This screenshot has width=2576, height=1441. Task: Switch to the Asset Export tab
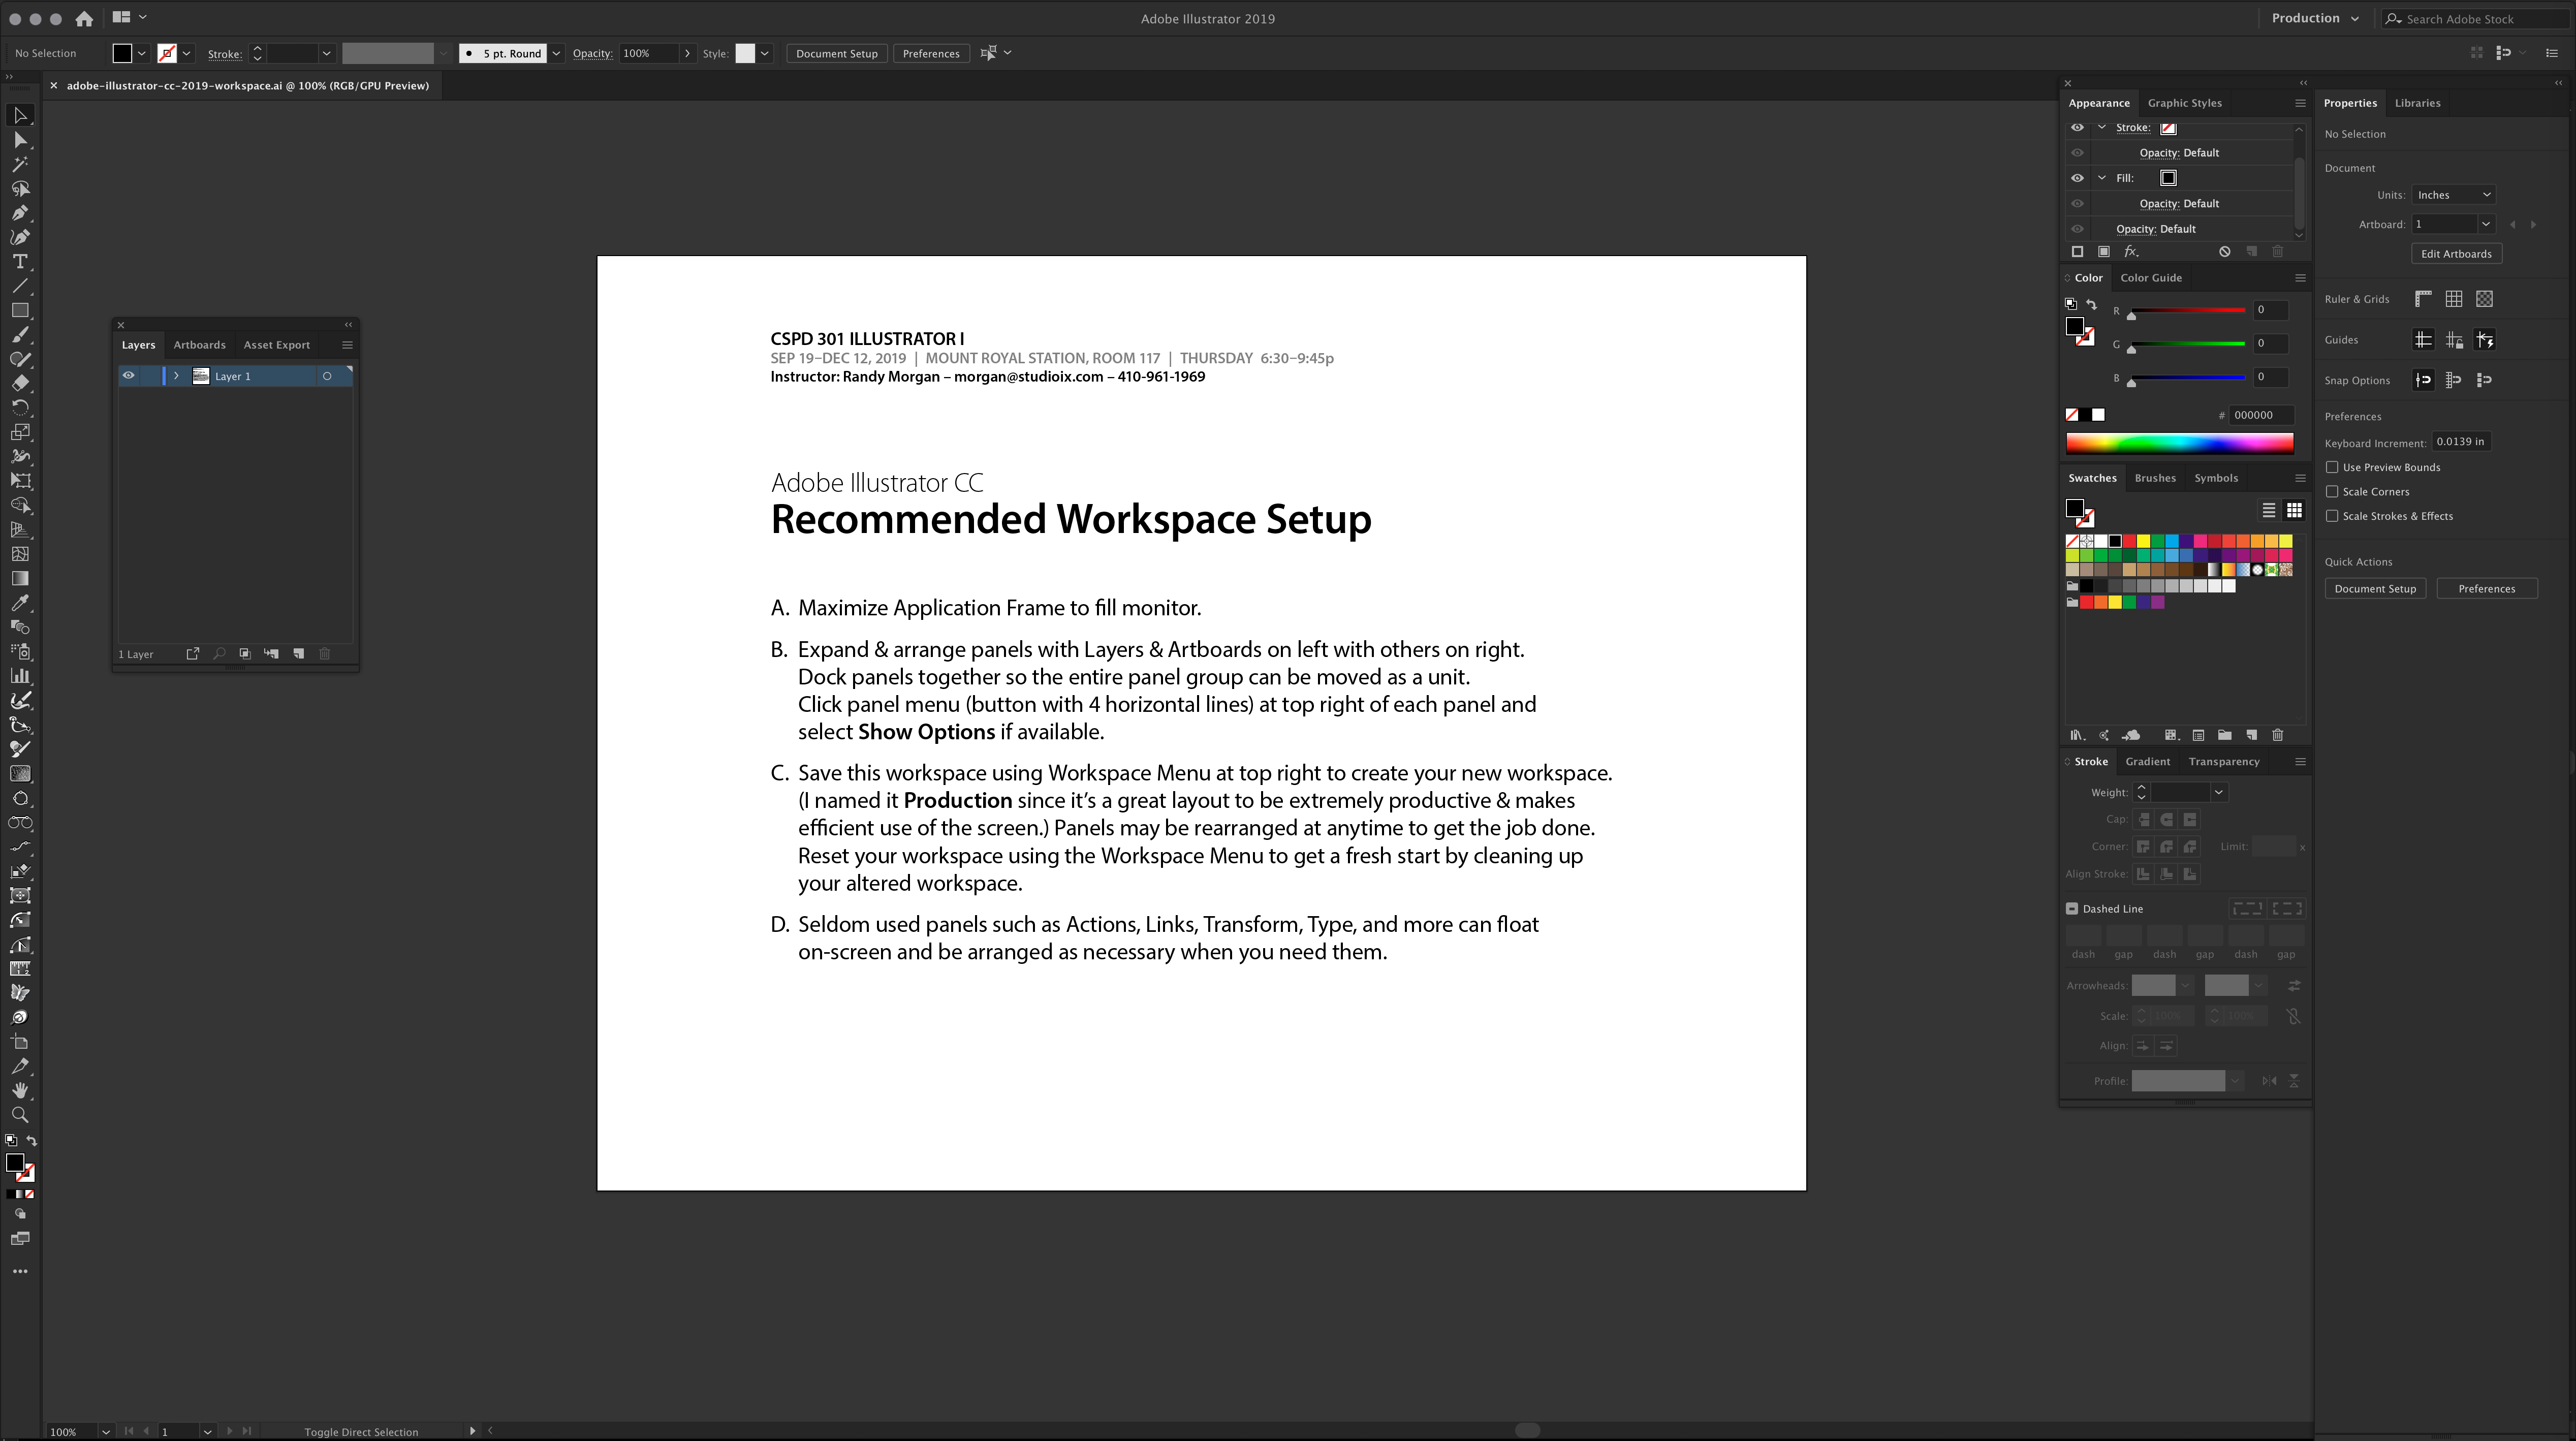(x=277, y=345)
